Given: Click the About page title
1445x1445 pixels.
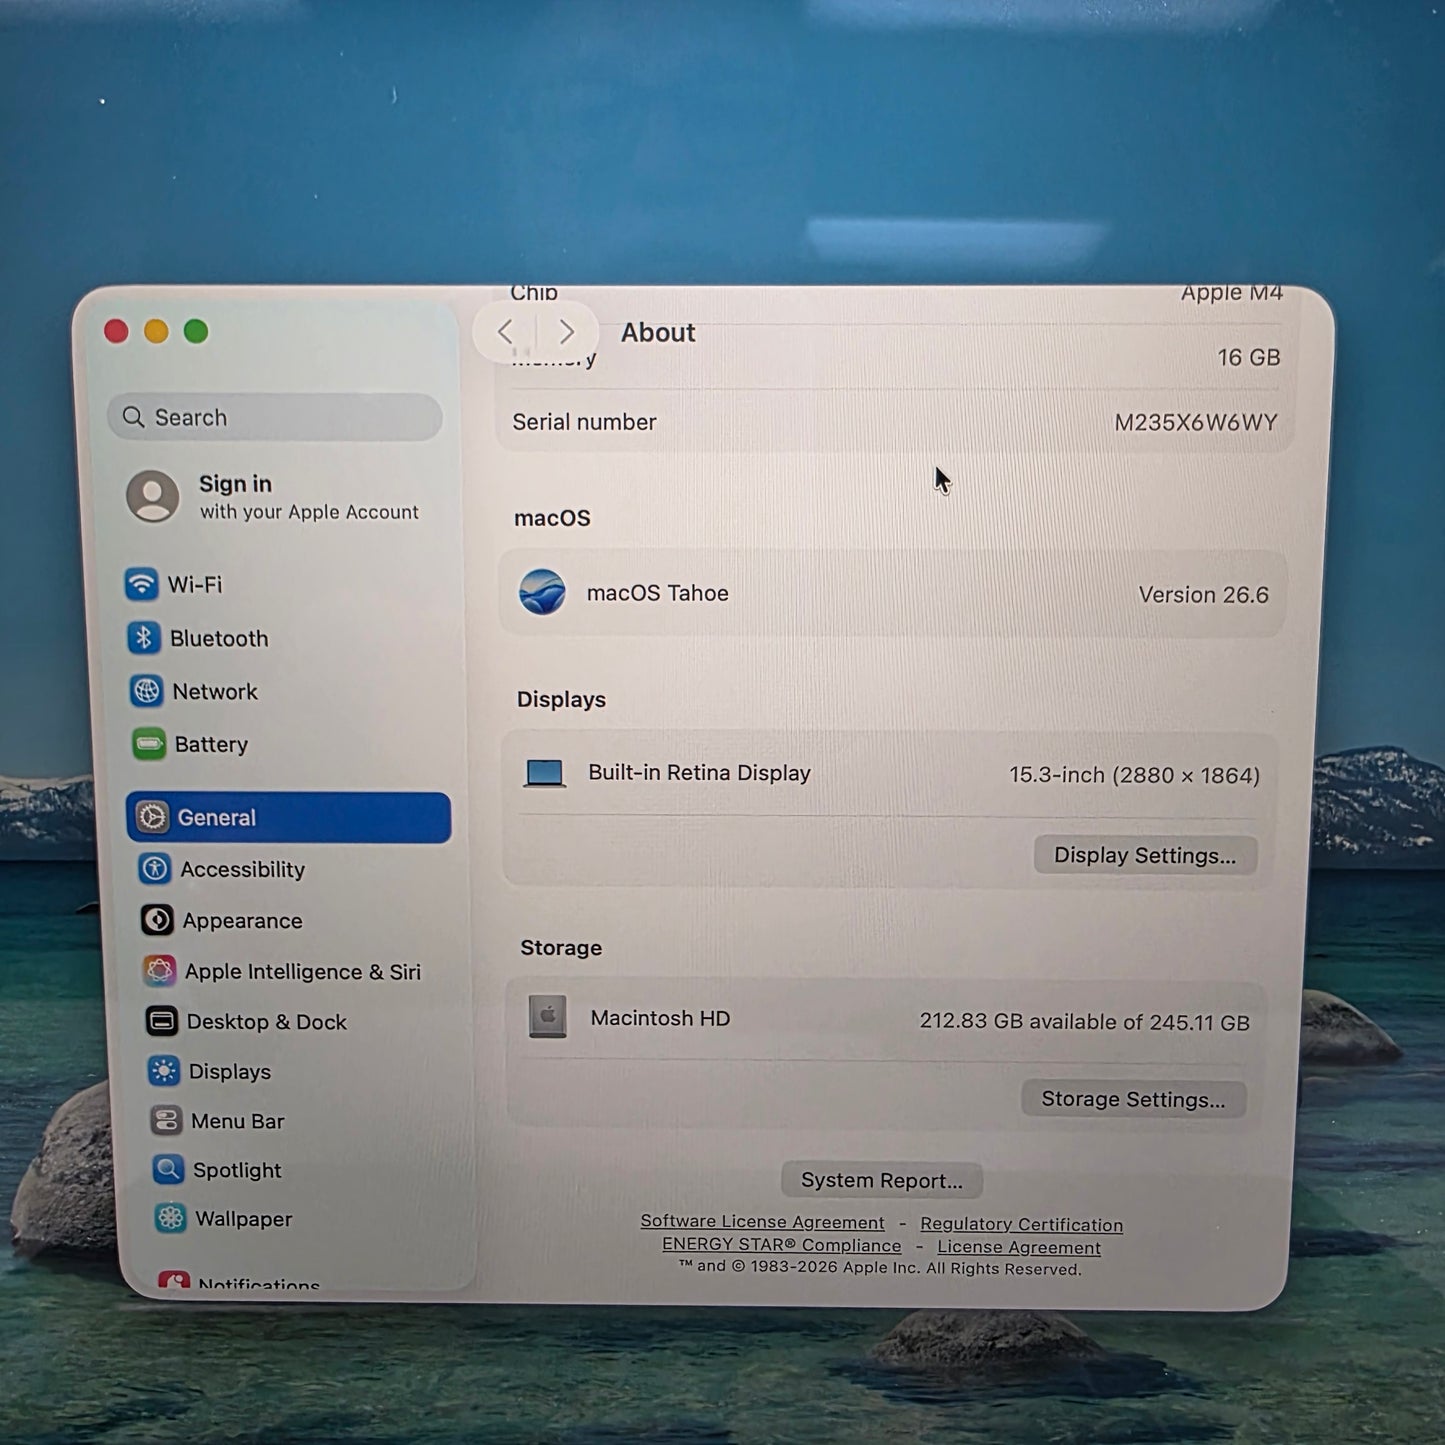Looking at the screenshot, I should (x=657, y=332).
